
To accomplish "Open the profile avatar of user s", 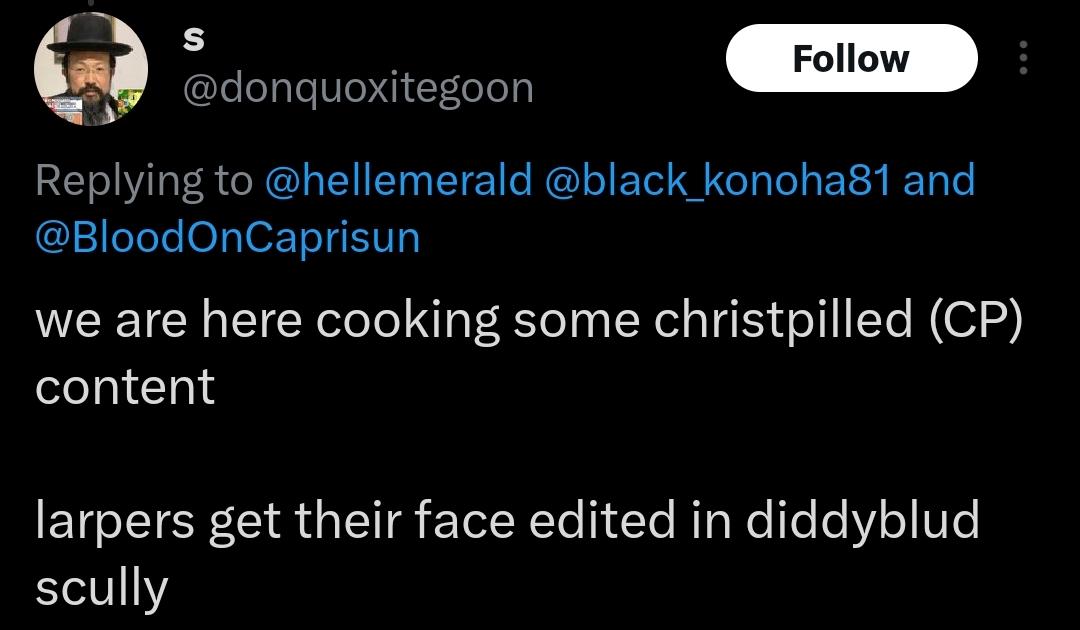I will pos(91,70).
